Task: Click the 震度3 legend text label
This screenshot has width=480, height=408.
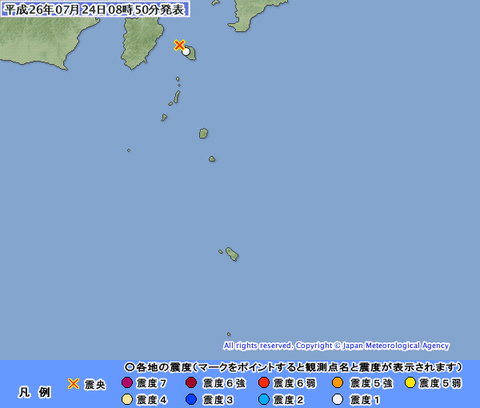Action: (x=218, y=400)
